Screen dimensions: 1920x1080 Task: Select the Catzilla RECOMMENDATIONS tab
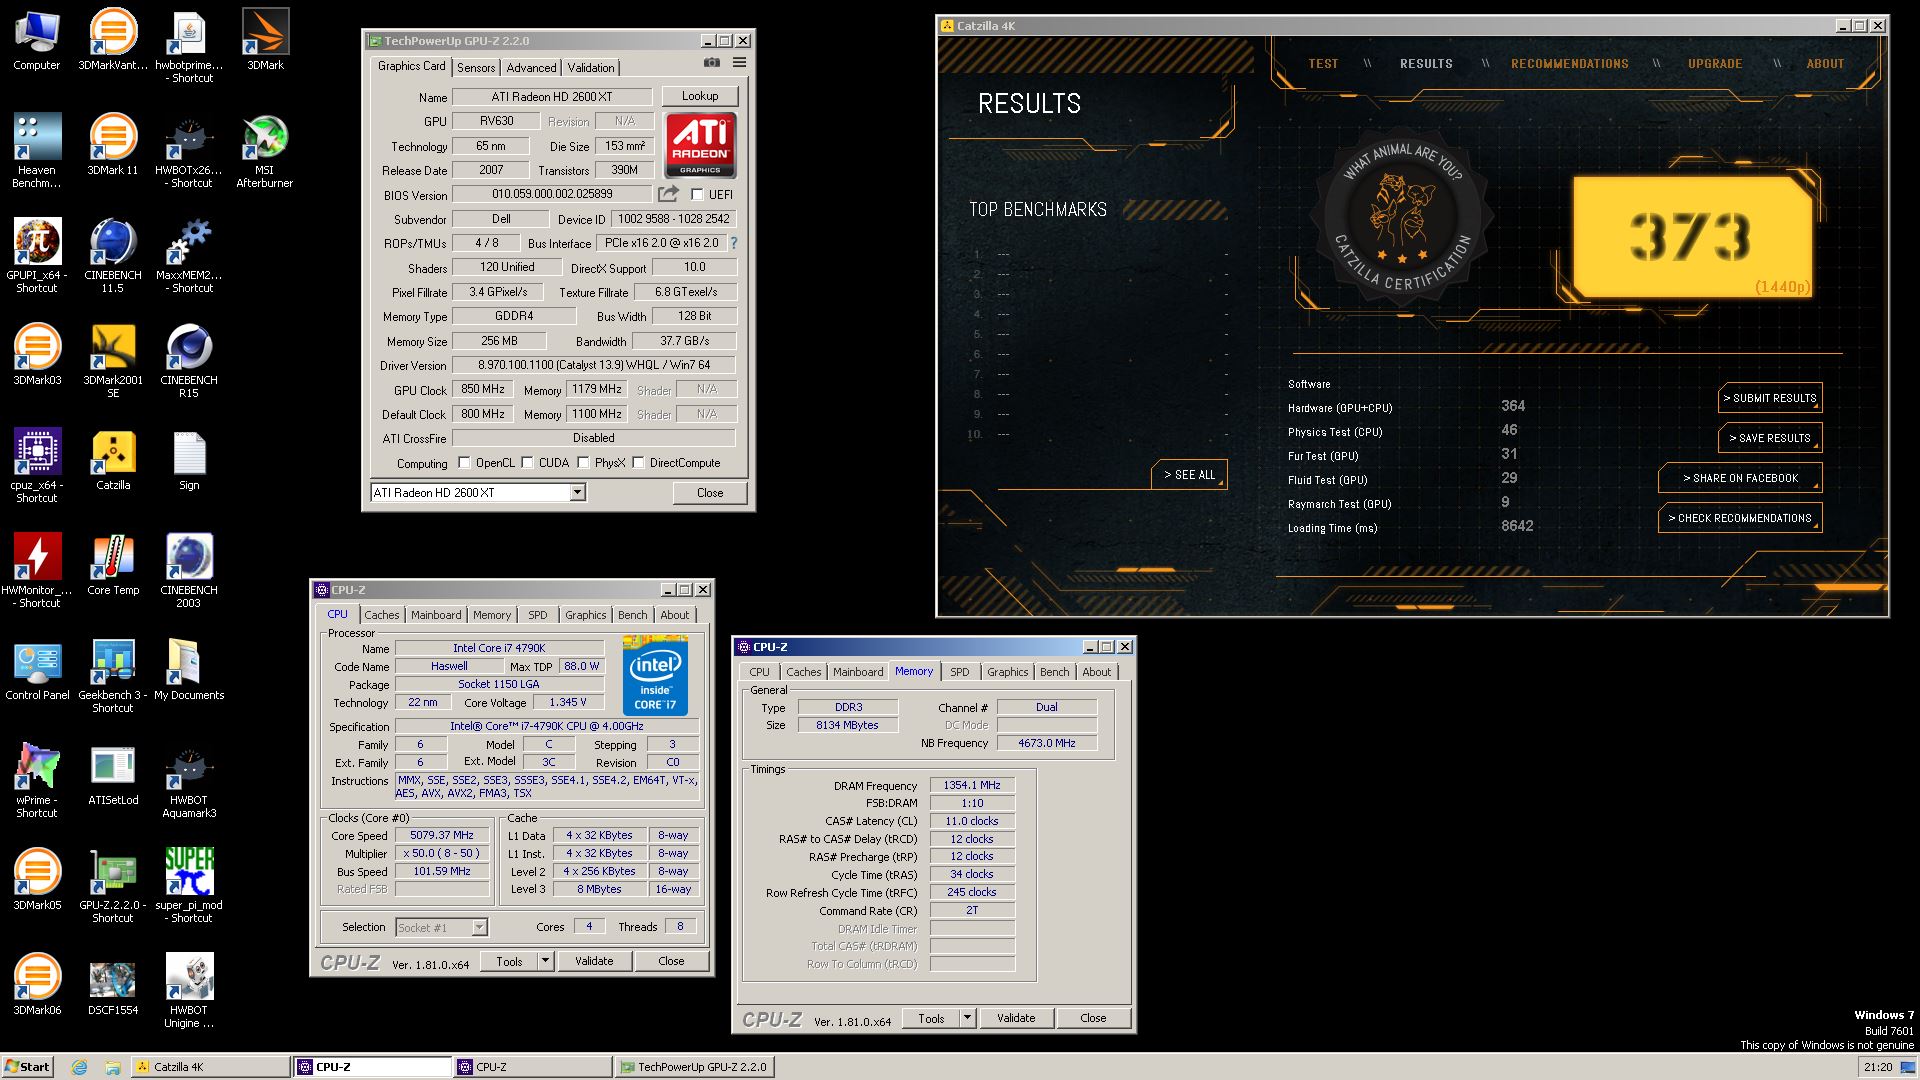pos(1569,63)
